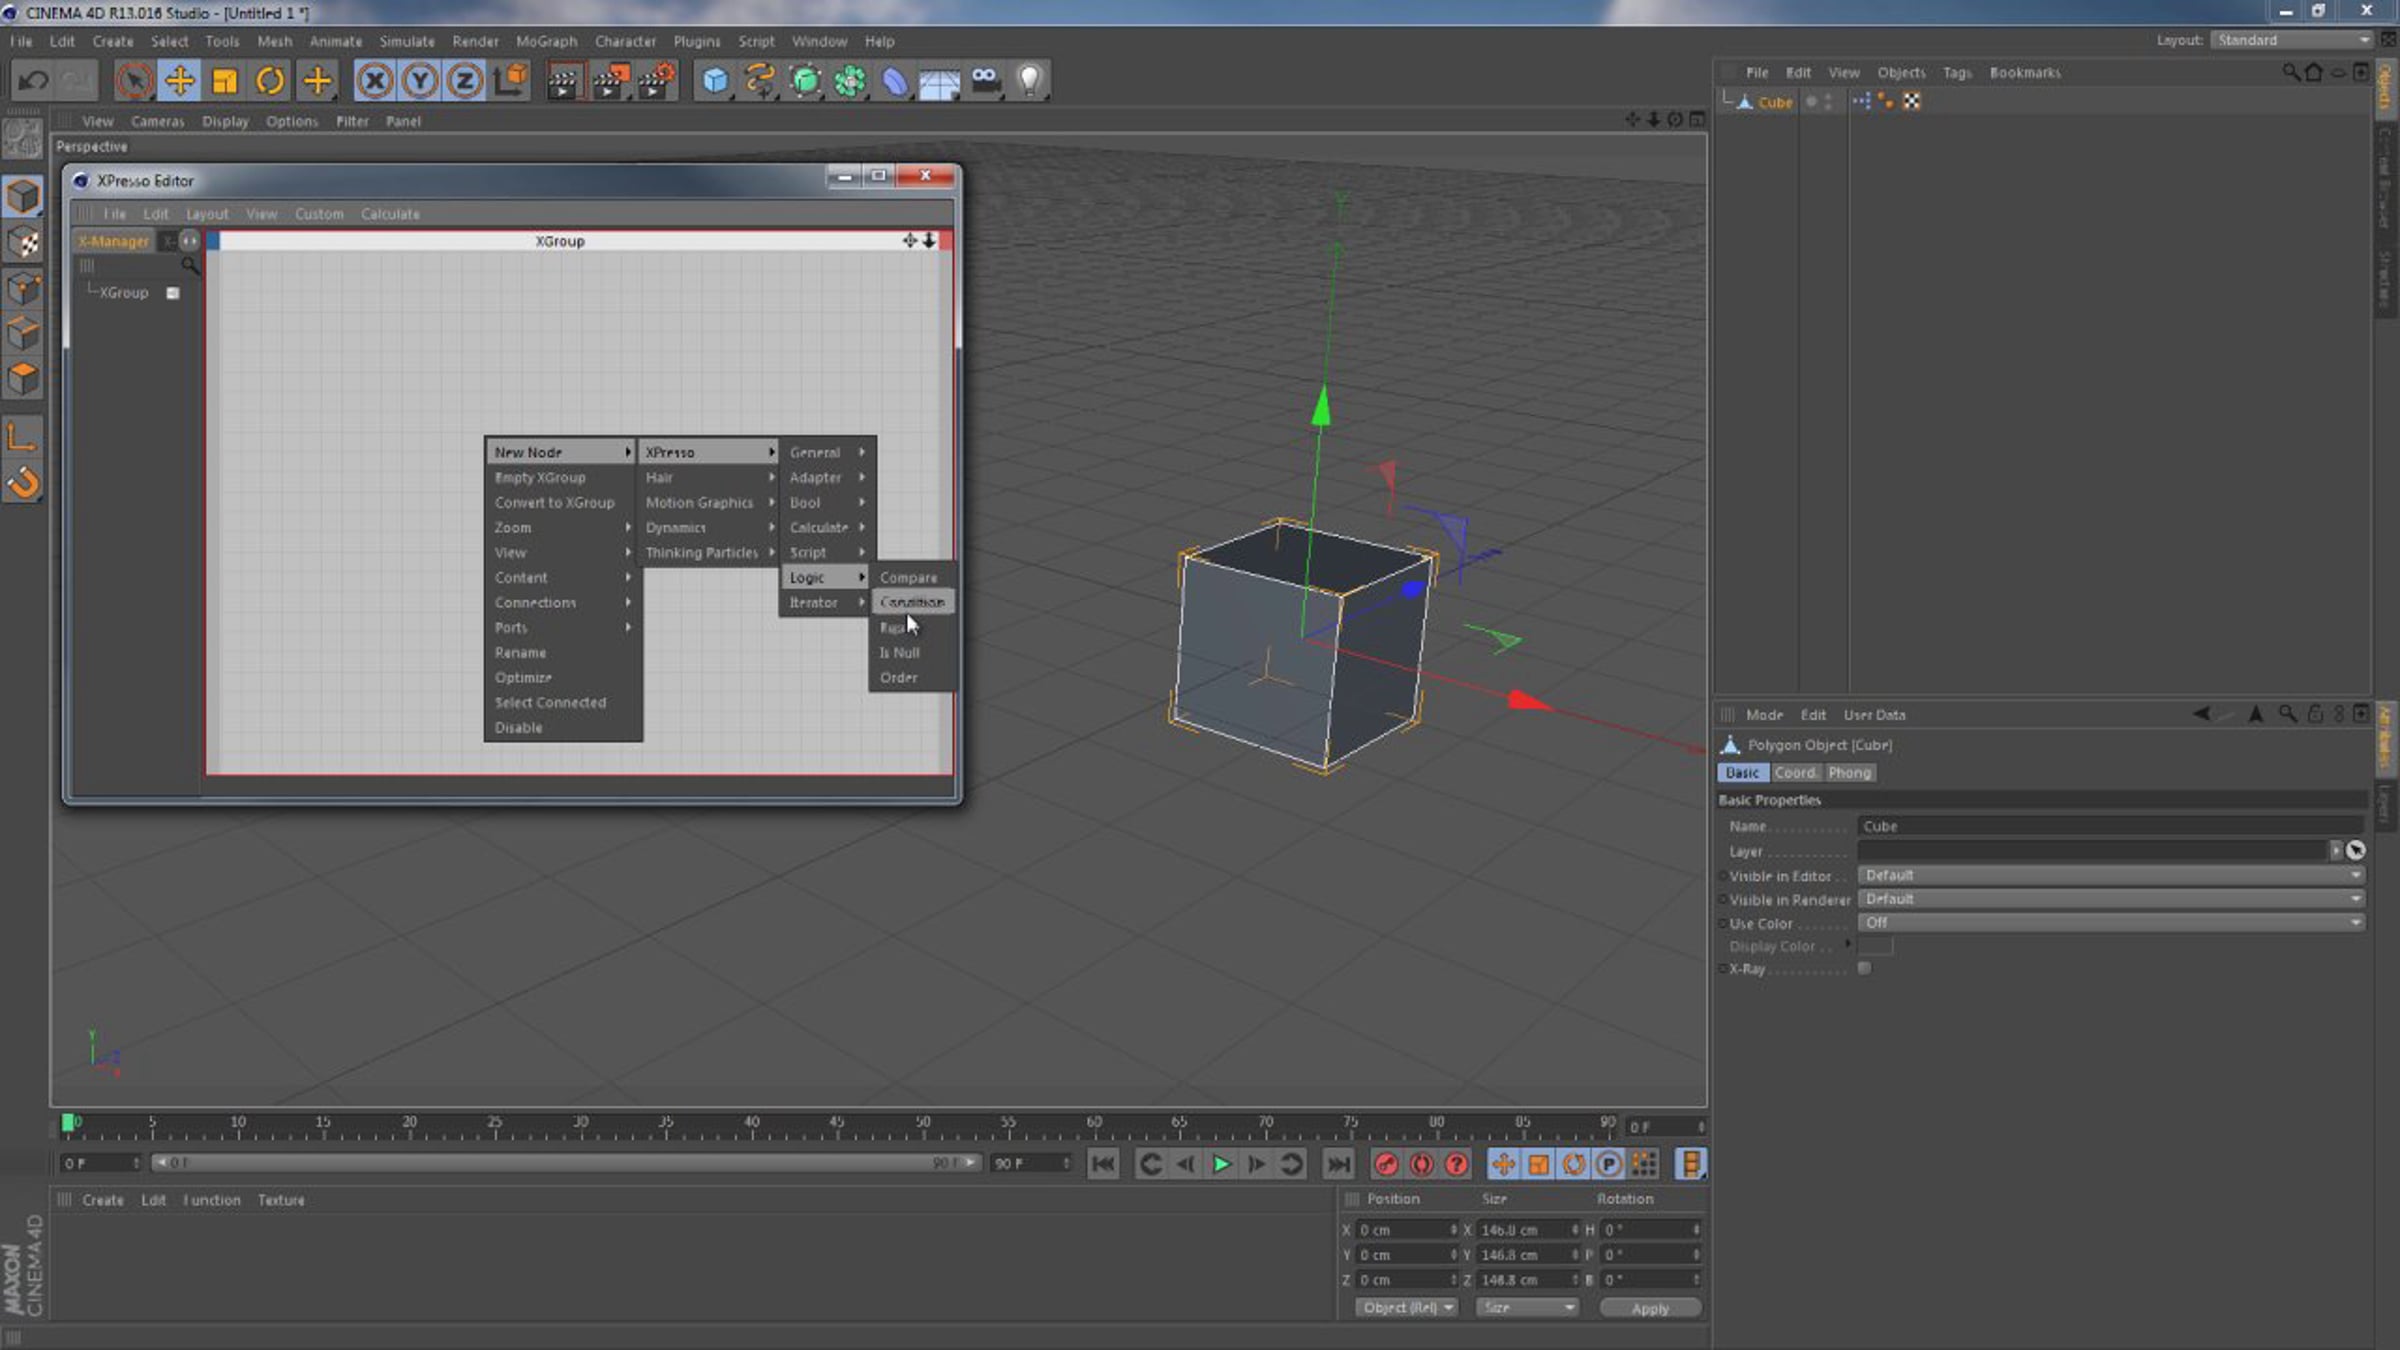
Task: Render to Picture Viewer
Action: pos(610,80)
